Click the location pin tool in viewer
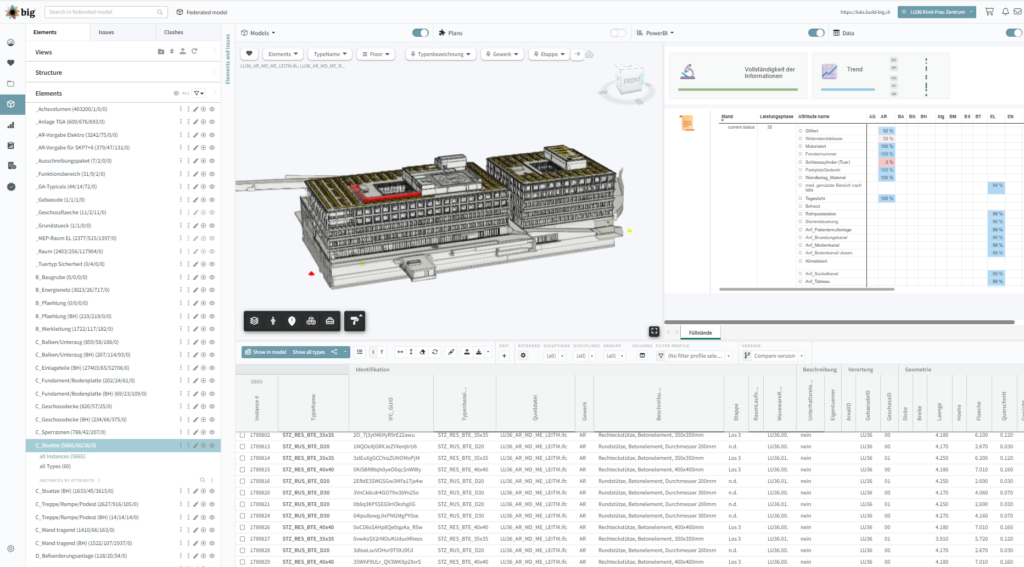 point(291,320)
